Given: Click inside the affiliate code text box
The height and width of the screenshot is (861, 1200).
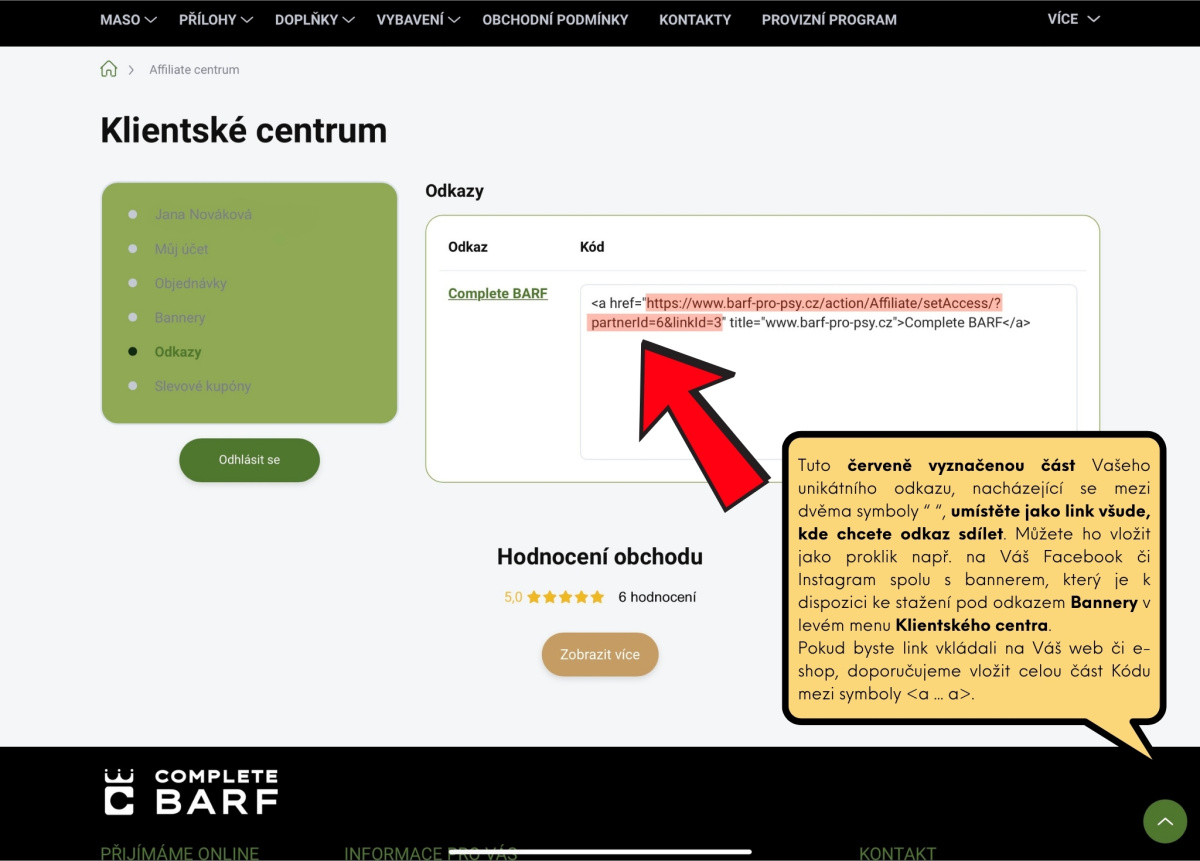Looking at the screenshot, I should 828,372.
